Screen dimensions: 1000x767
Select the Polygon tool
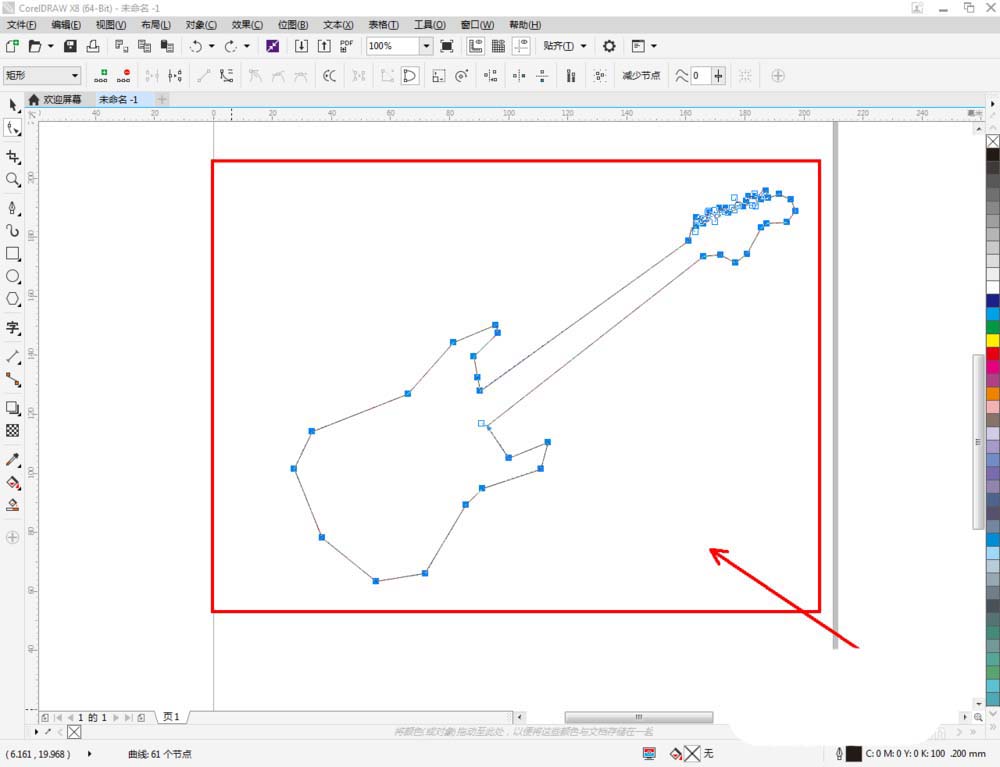pyautogui.click(x=13, y=298)
